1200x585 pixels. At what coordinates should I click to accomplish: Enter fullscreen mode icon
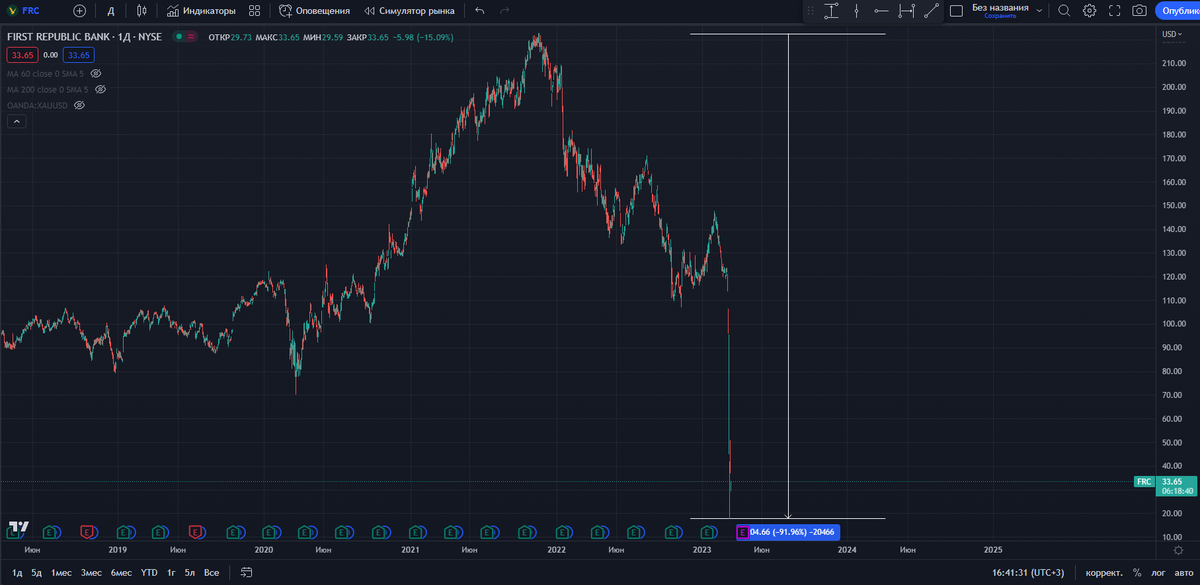click(x=1114, y=11)
